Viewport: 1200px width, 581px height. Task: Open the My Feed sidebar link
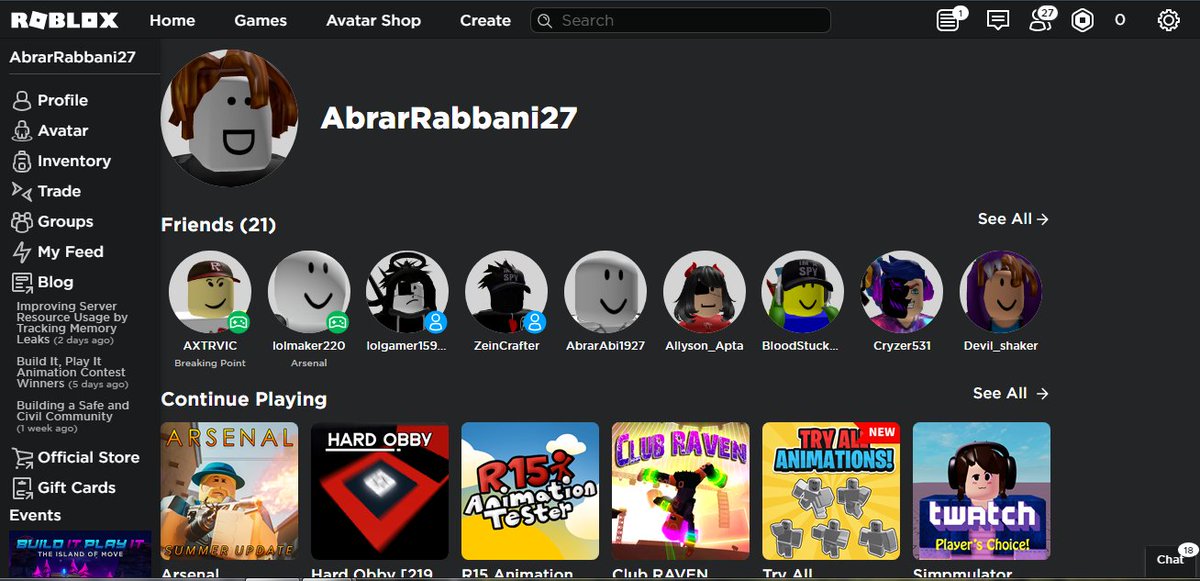pyautogui.click(x=70, y=252)
